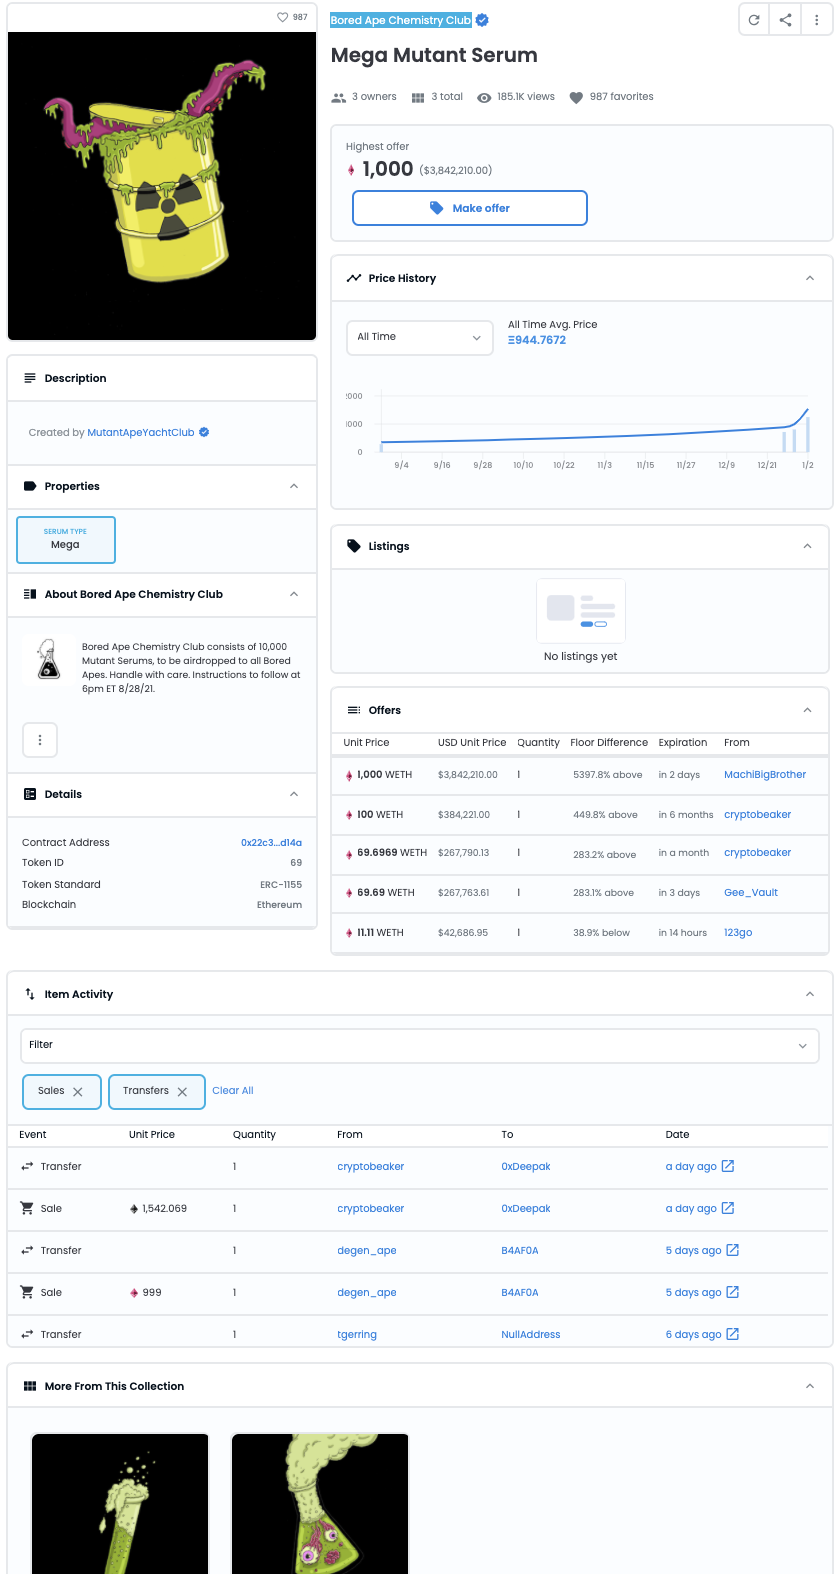Open tgerring sender link
Image resolution: width=836 pixels, height=1574 pixels.
coord(357,1335)
